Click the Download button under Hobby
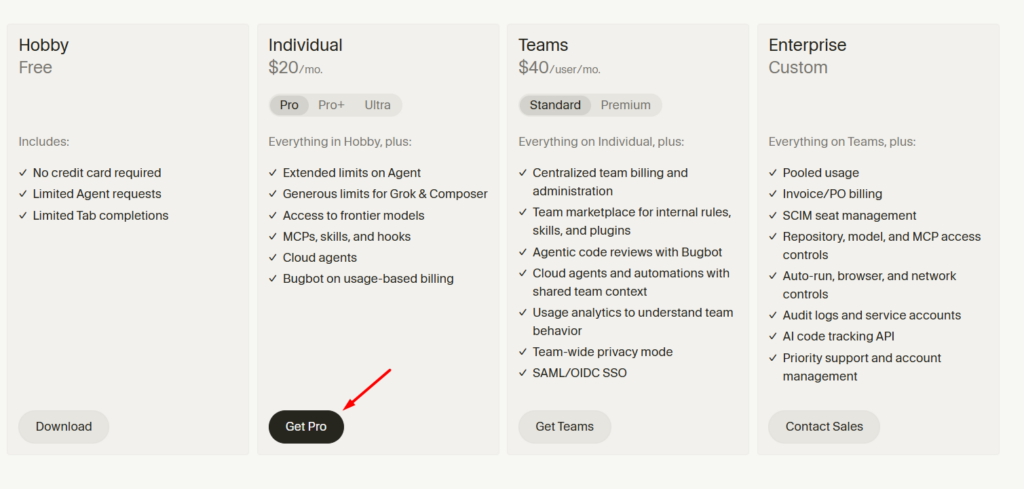Screen dimensions: 1024x489 [64, 427]
